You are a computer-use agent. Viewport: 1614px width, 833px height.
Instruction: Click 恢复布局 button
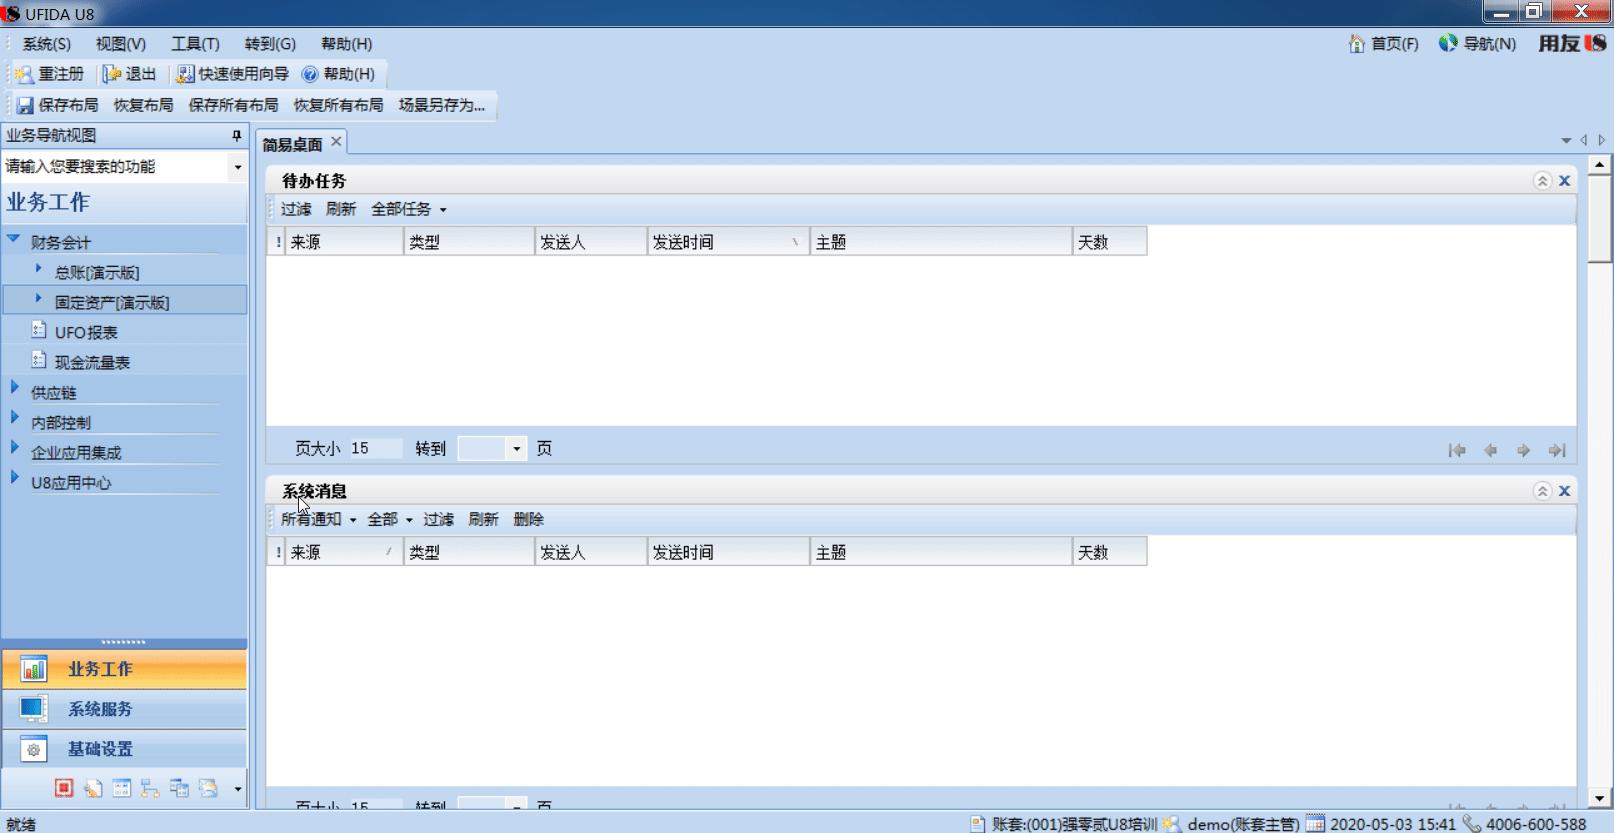click(x=143, y=105)
